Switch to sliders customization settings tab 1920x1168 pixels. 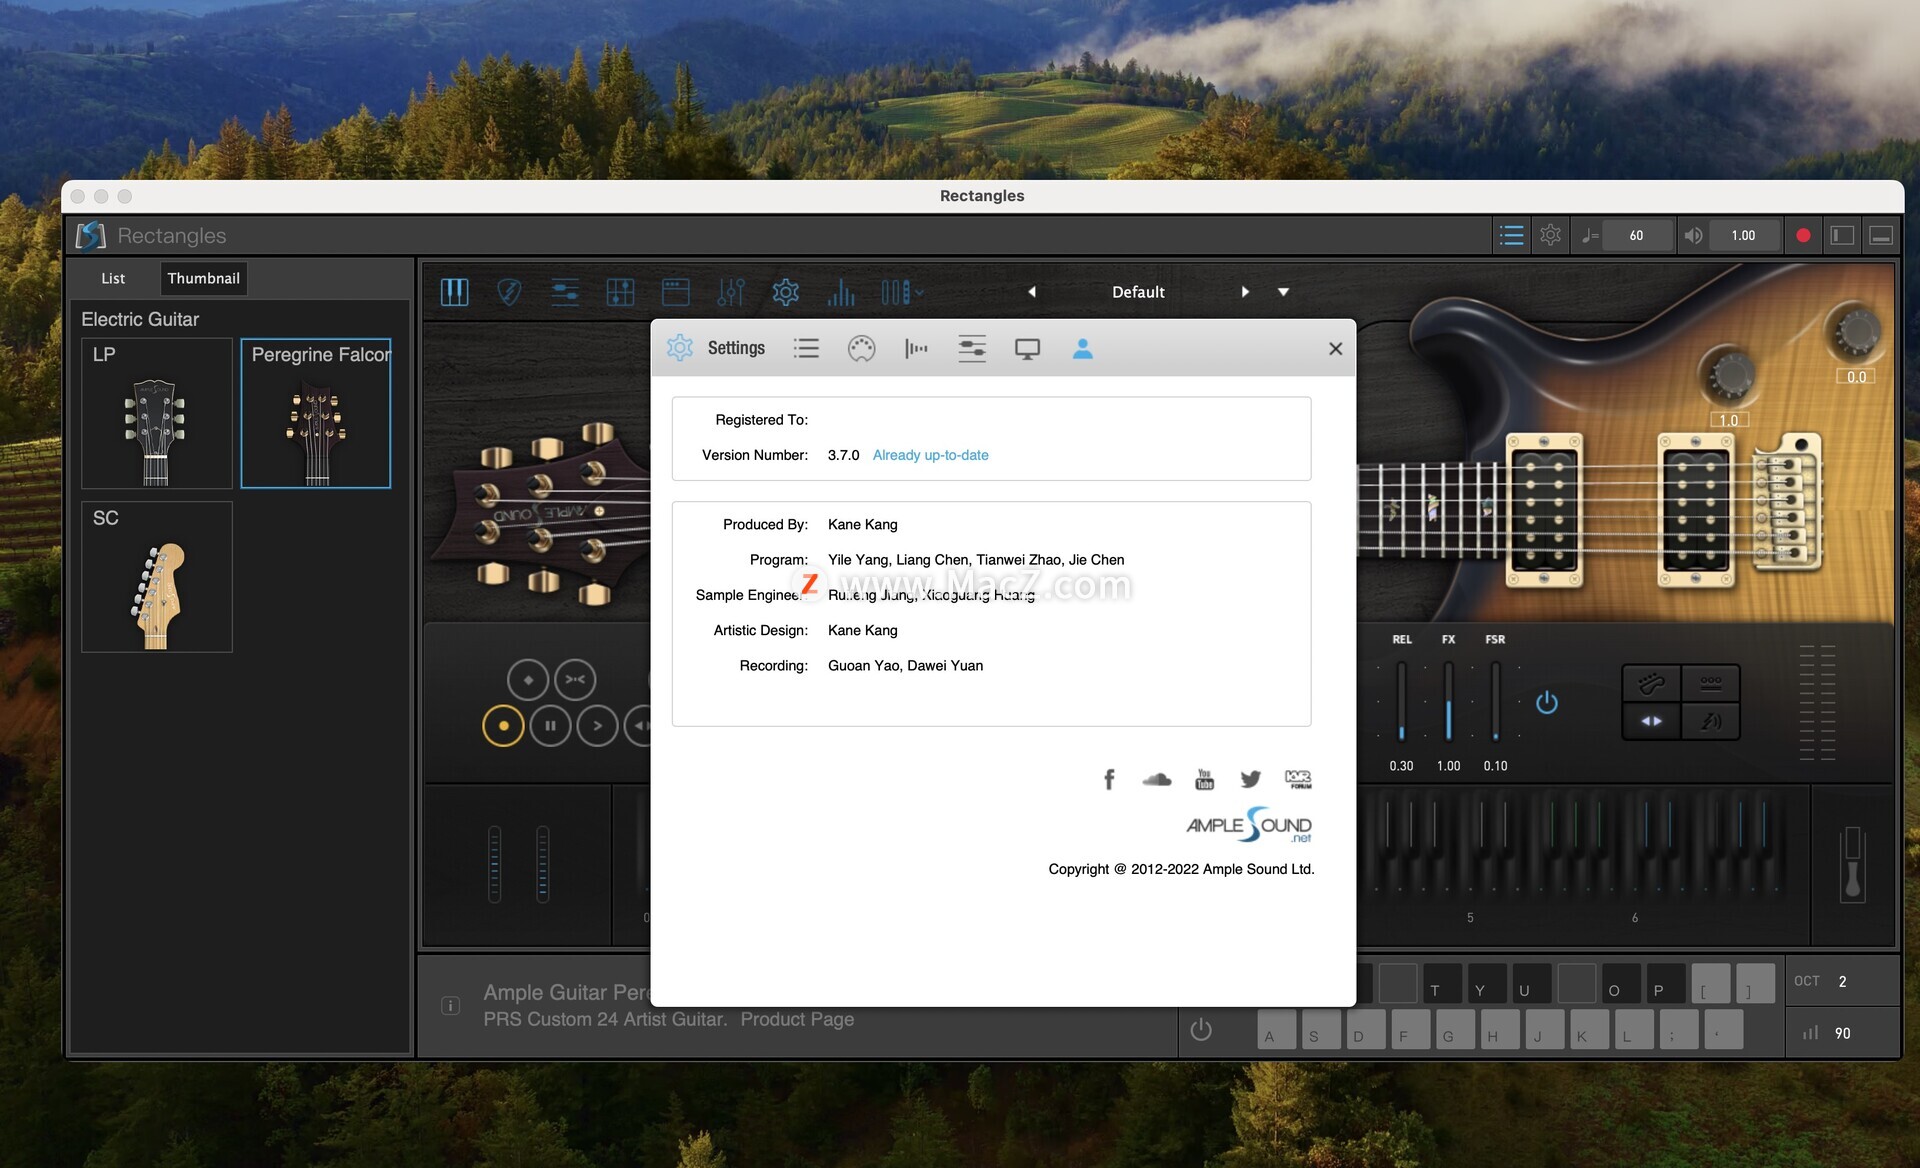point(972,348)
